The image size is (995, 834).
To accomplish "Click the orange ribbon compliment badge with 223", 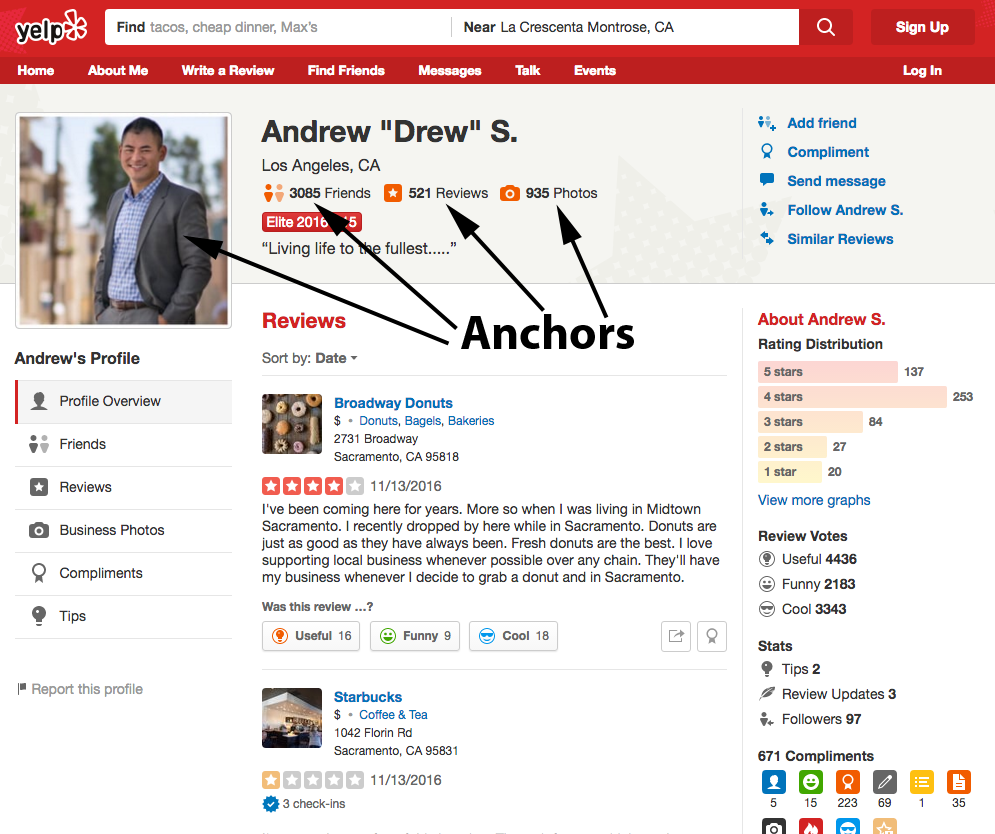I will 847,782.
